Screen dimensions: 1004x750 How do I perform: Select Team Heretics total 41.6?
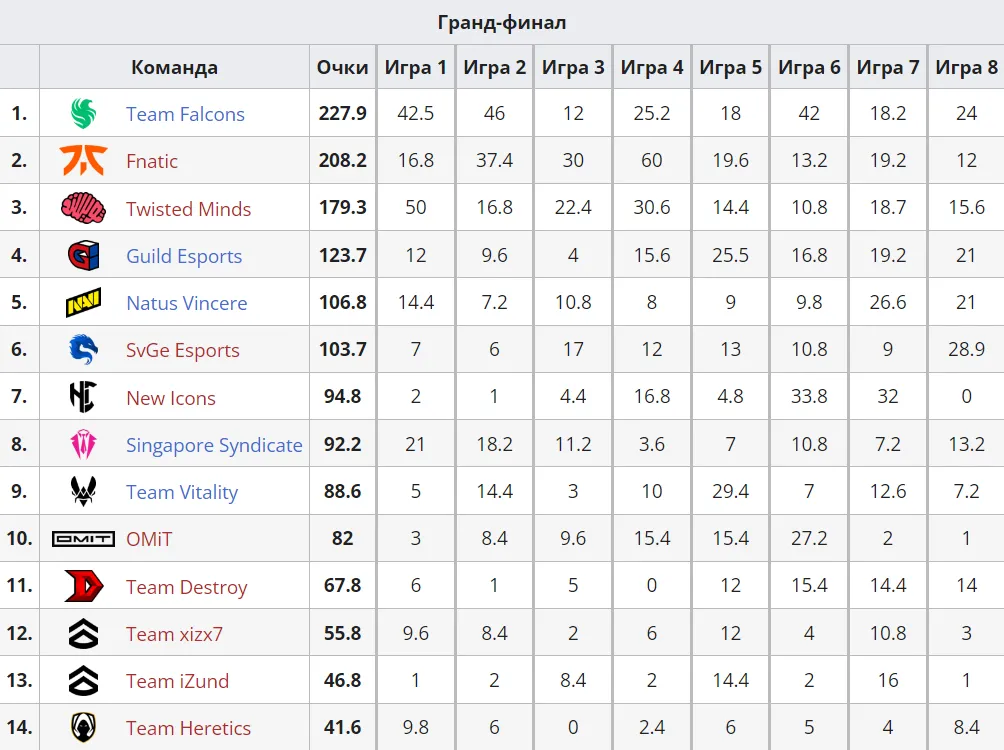(343, 728)
